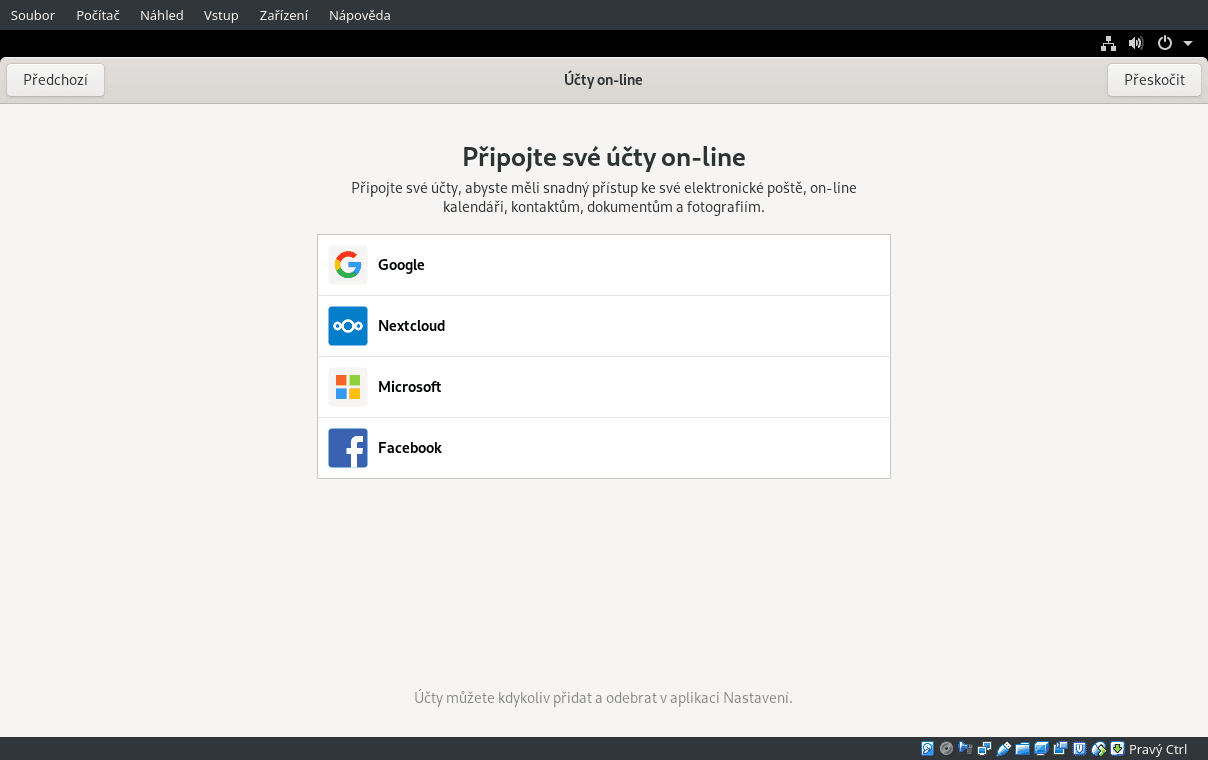Click VirtualBox USB devices icon
Image resolution: width=1208 pixels, height=760 pixels.
pos(1004,749)
